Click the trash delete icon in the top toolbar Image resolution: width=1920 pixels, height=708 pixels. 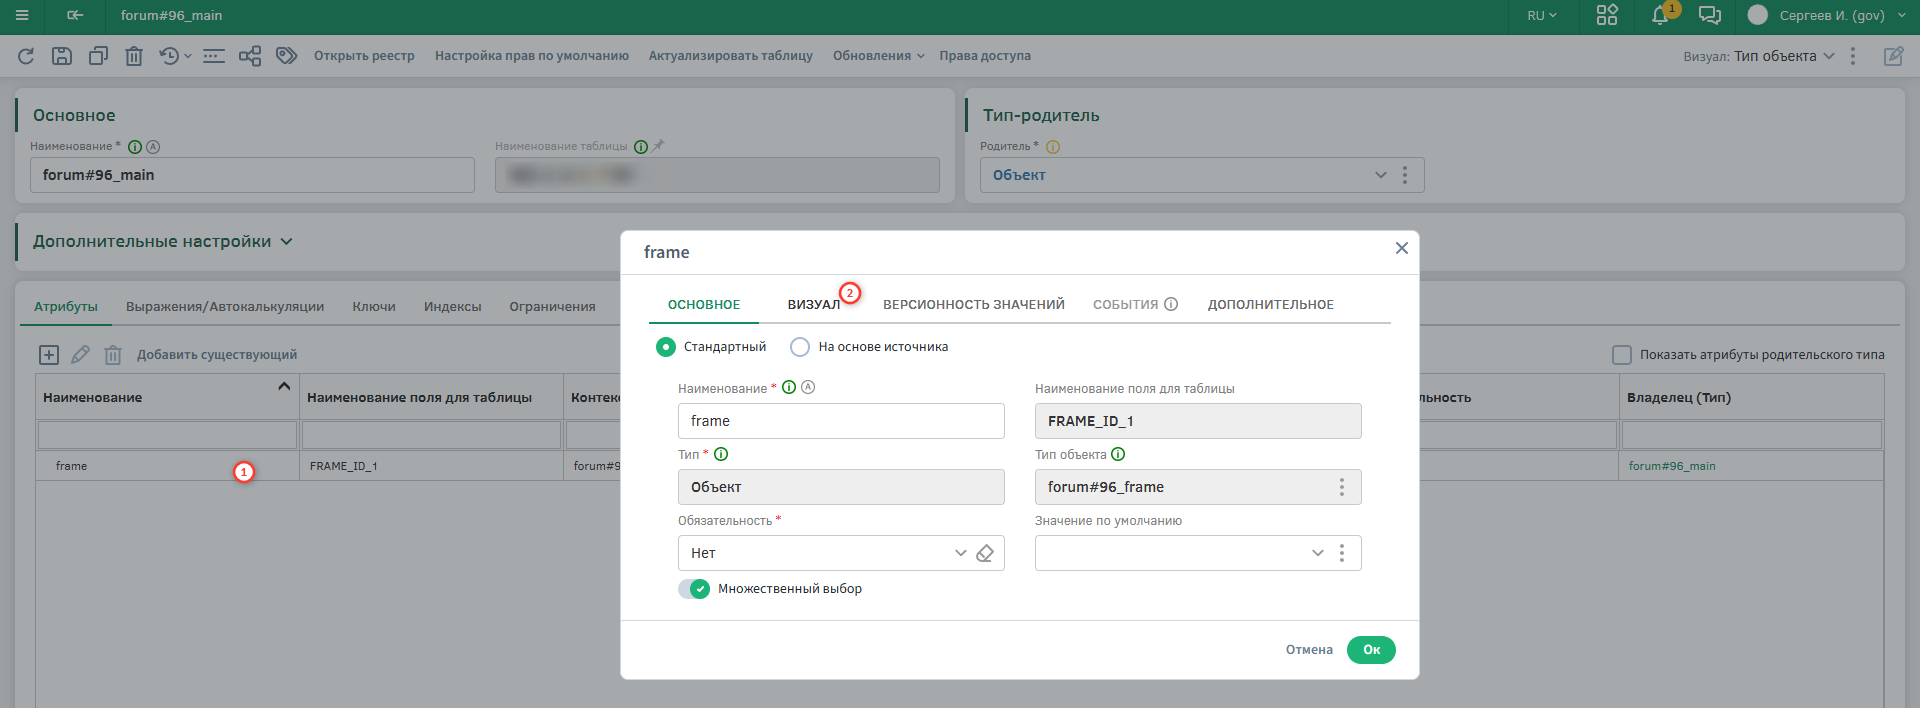coord(134,56)
